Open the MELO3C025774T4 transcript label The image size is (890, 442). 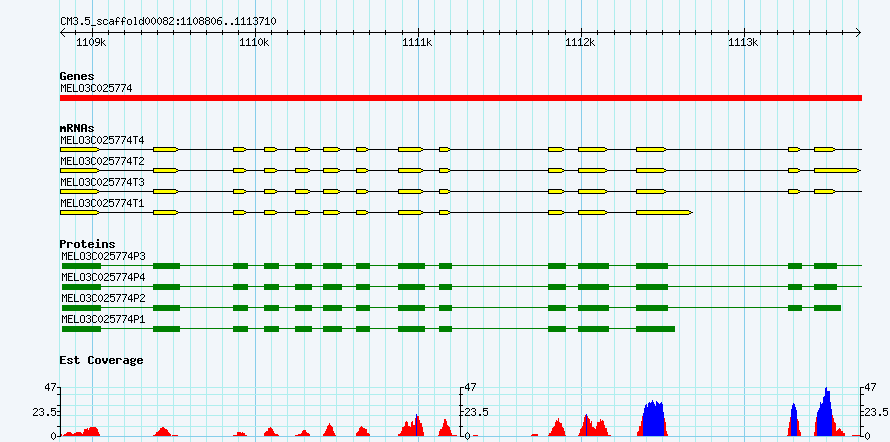coord(103,140)
